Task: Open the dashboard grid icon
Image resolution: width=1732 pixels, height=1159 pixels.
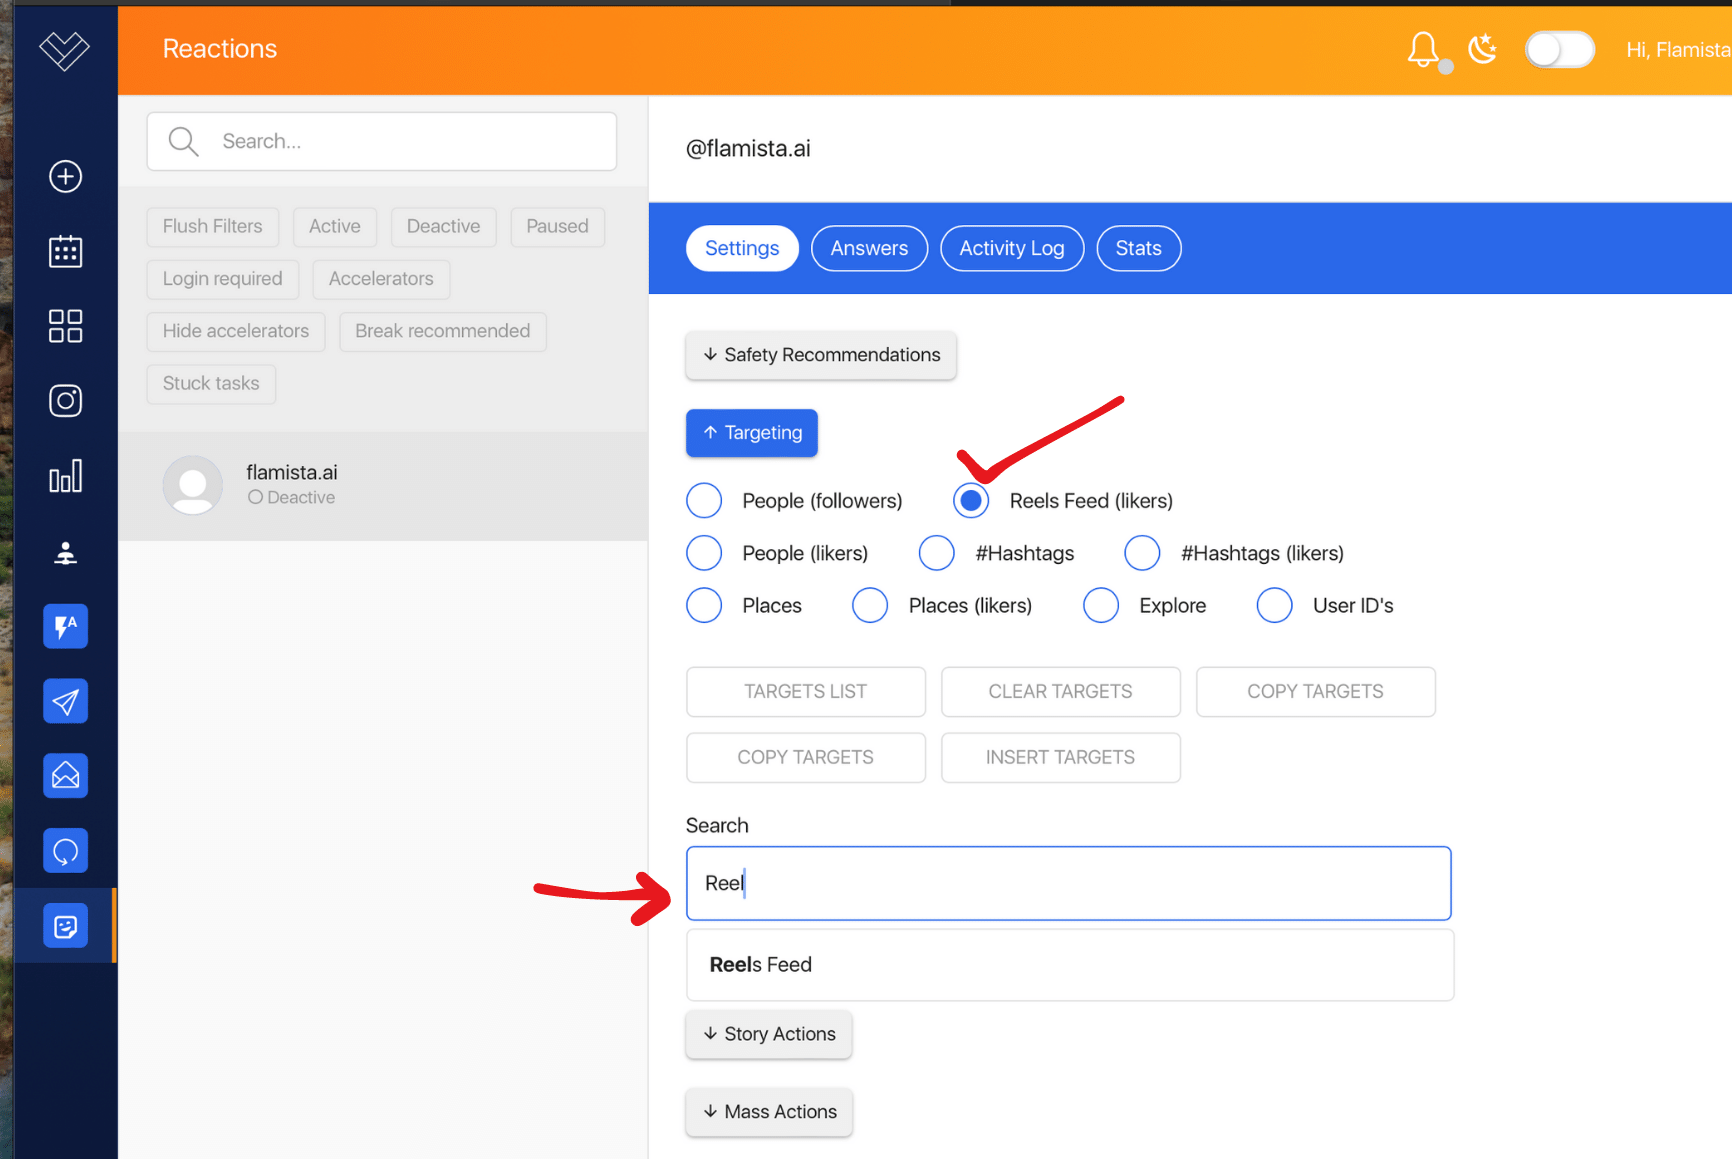Action: pyautogui.click(x=66, y=326)
